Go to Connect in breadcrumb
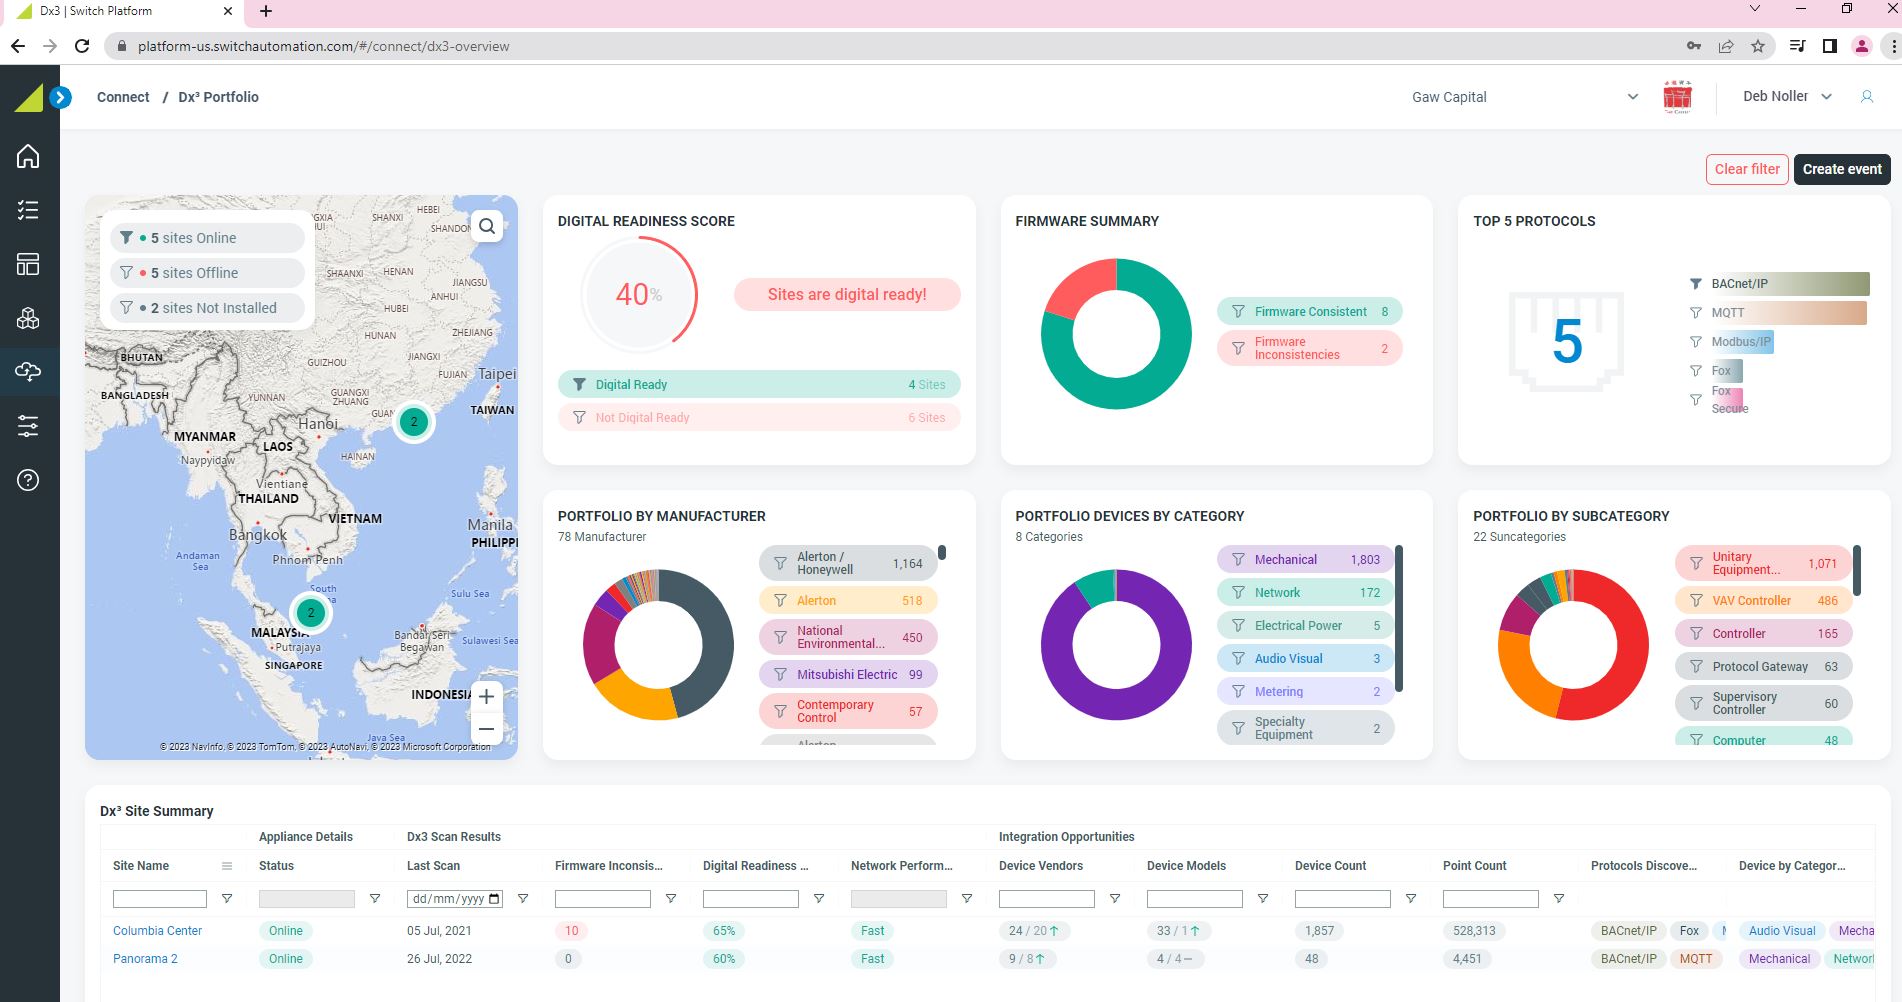 click(x=123, y=97)
